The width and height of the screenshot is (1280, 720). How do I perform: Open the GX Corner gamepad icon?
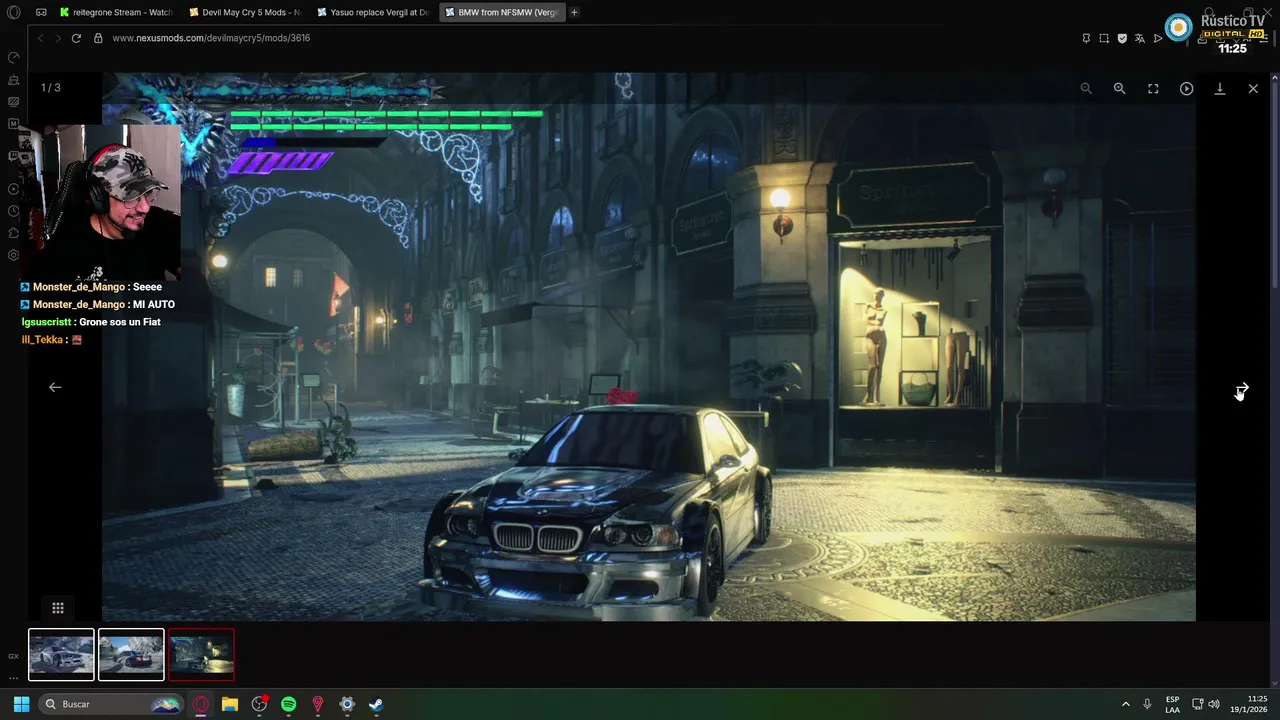(x=41, y=12)
